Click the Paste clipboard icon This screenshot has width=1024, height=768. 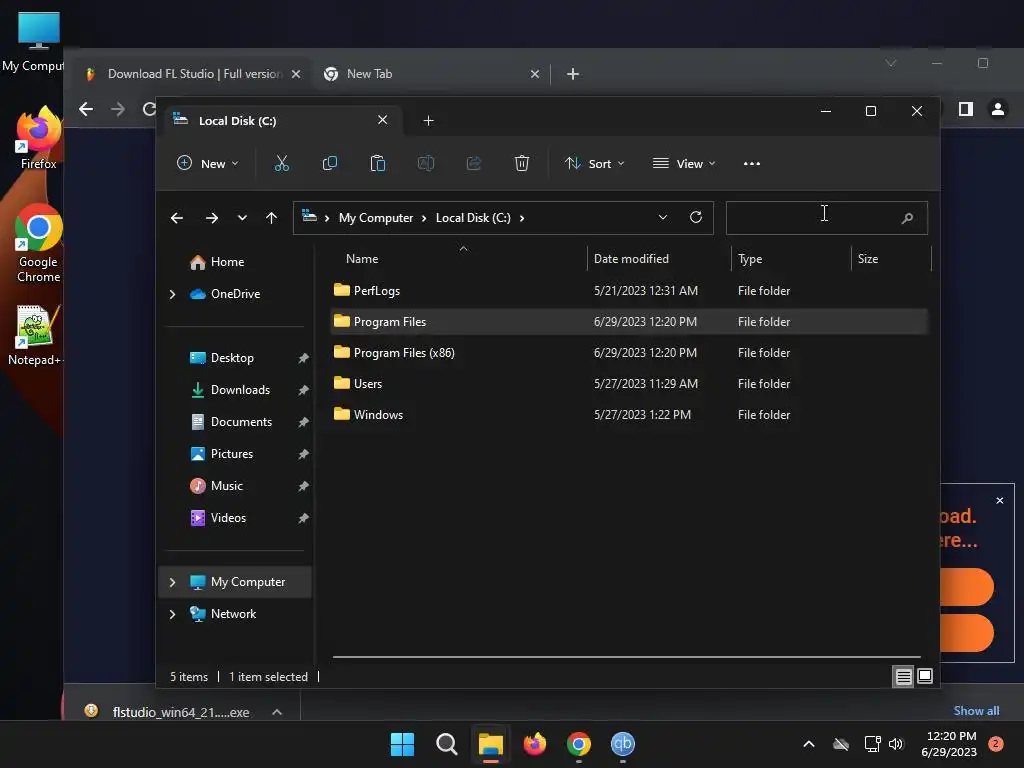(x=377, y=163)
